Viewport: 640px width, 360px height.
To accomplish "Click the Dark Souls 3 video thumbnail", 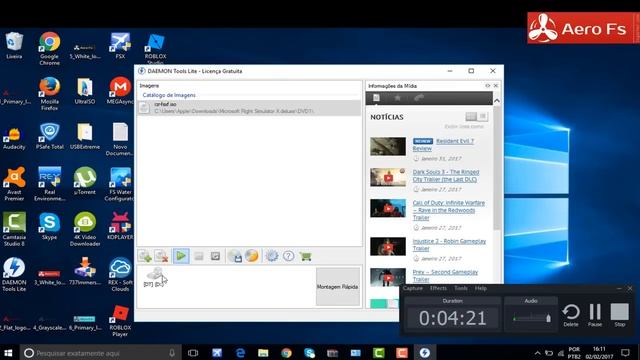I will 388,177.
